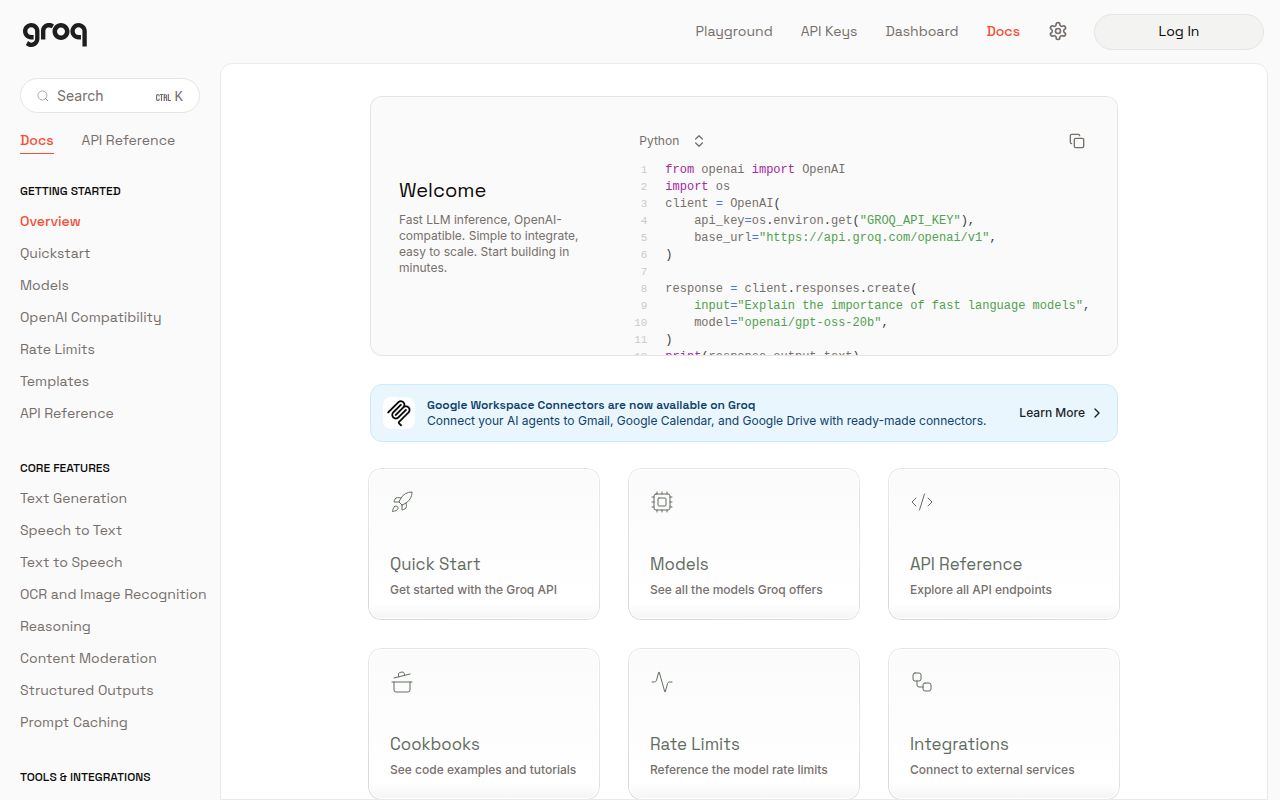The height and width of the screenshot is (800, 1280).
Task: Open settings gear icon in header
Action: 1058,31
